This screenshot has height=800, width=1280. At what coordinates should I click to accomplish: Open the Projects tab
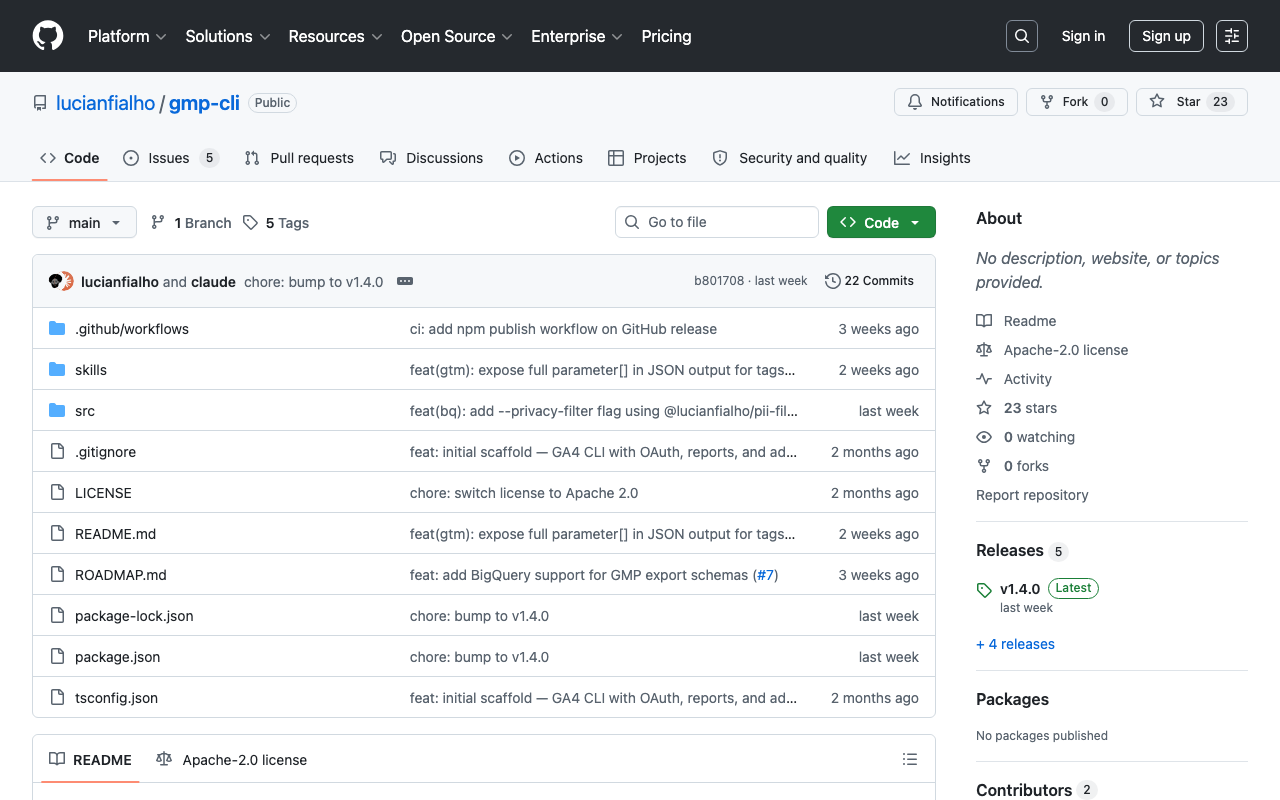click(647, 158)
